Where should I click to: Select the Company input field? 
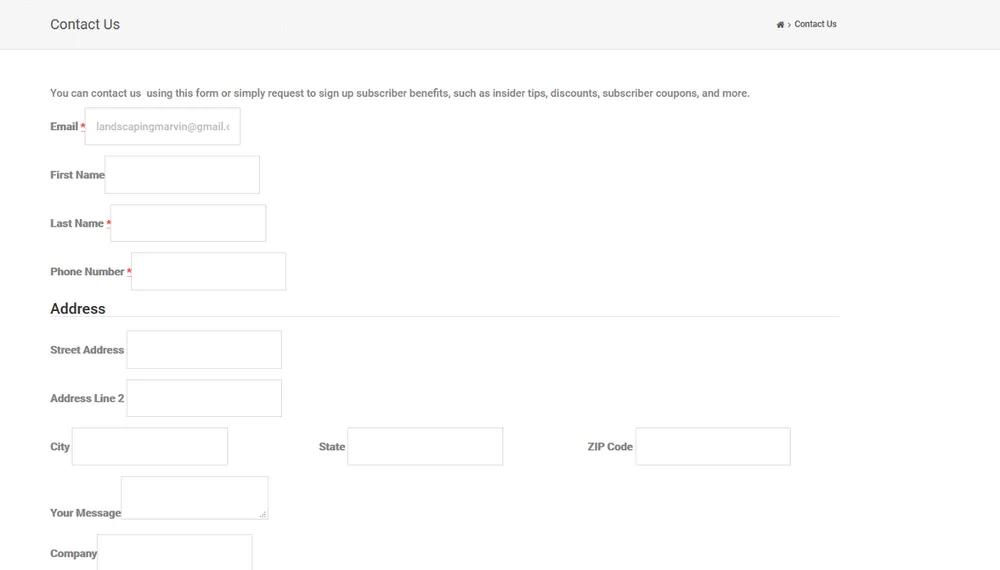(174, 553)
